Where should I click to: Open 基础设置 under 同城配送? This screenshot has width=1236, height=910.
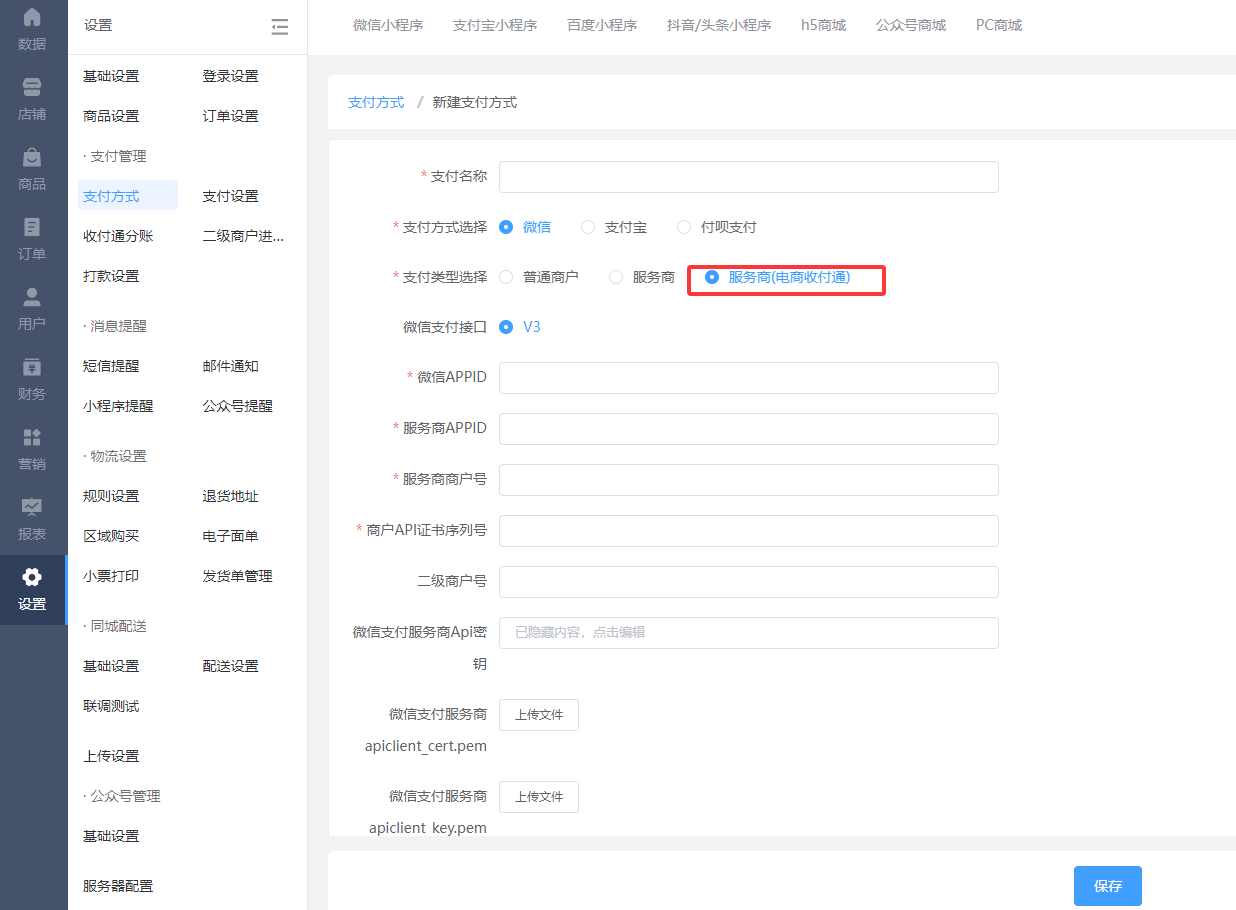111,666
